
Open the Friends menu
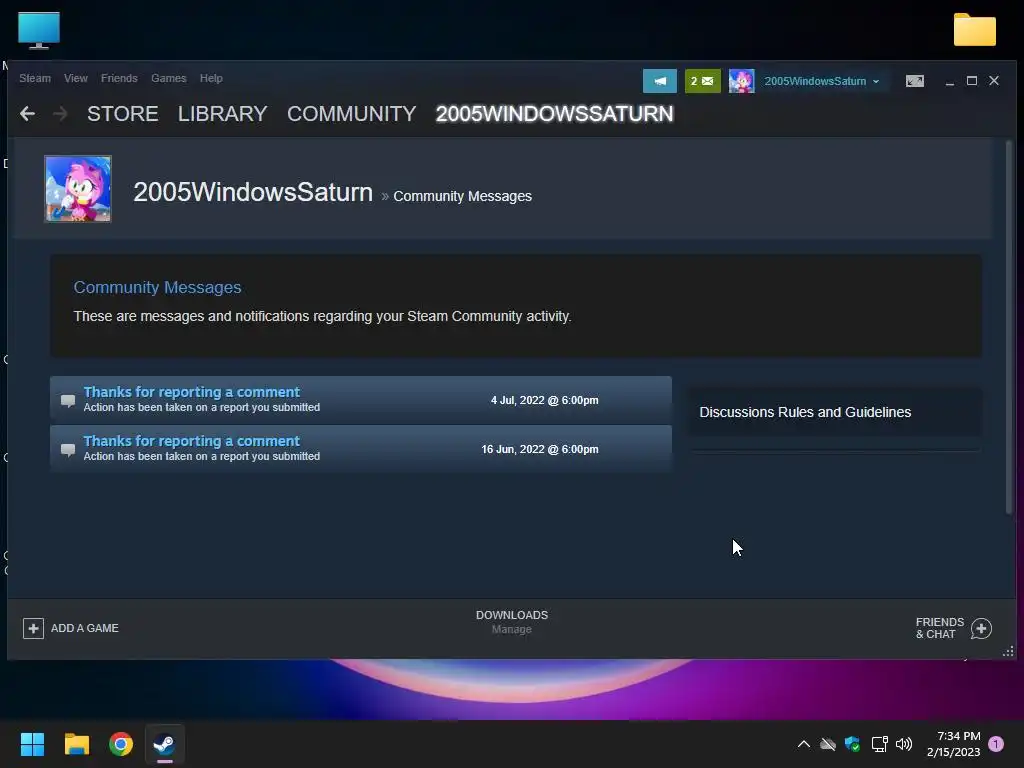119,78
